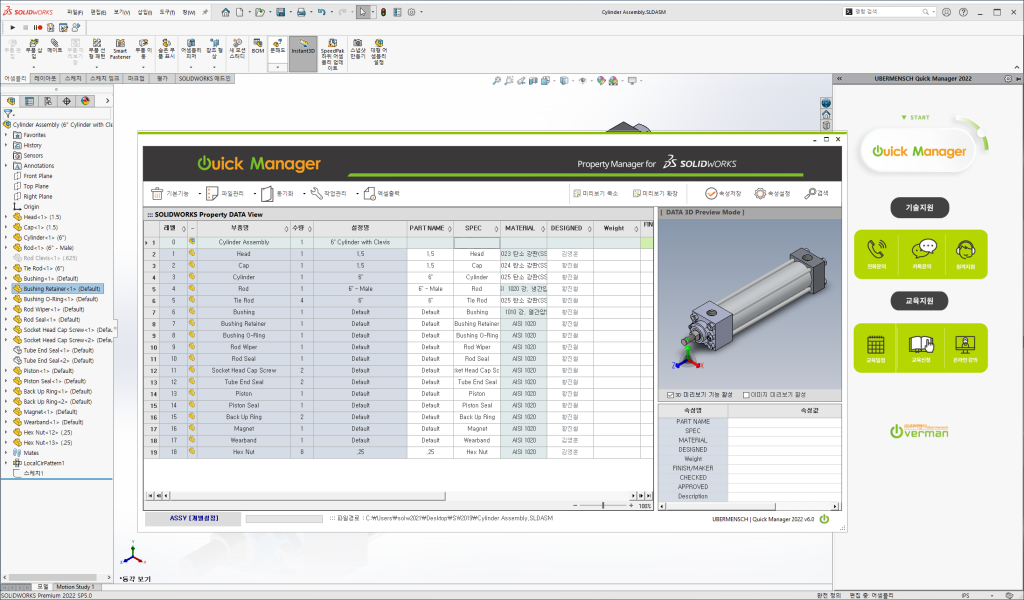Expand the Annotations tree node
The image size is (1024, 600).
[7, 166]
